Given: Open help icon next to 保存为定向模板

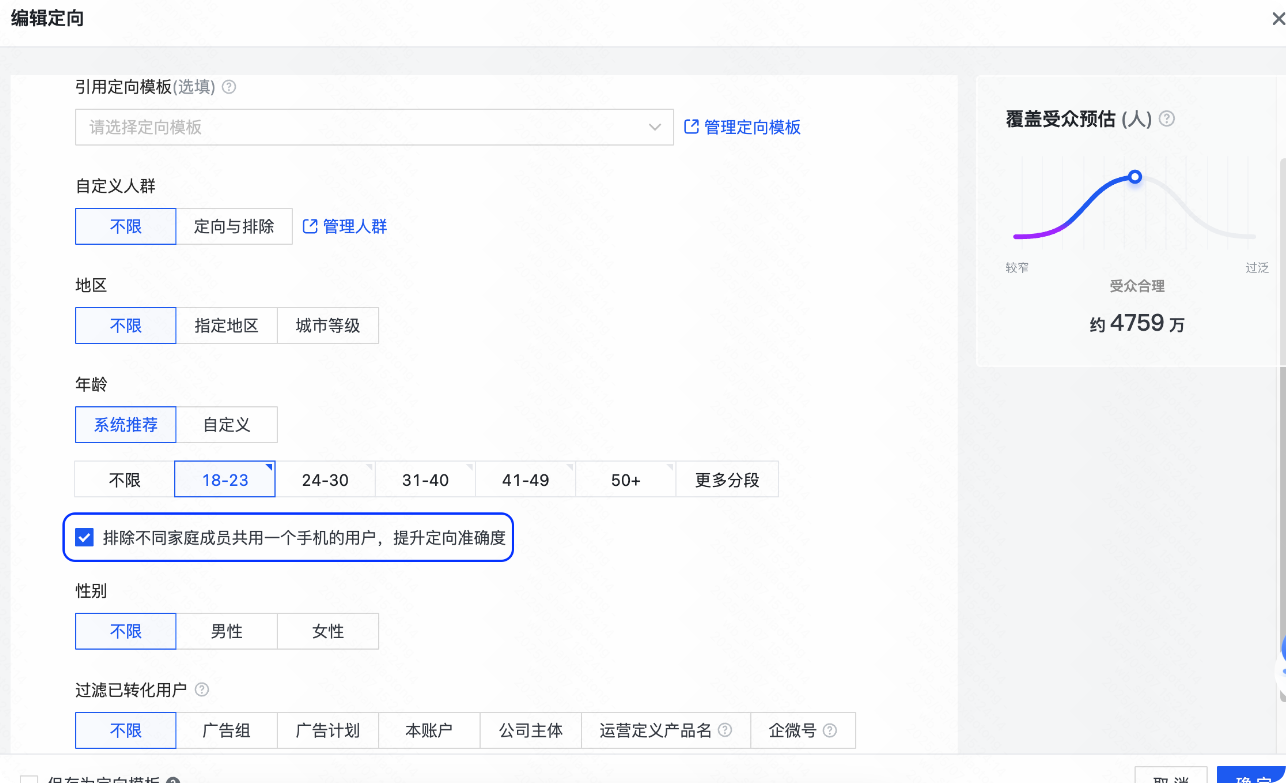Looking at the screenshot, I should [175, 779].
